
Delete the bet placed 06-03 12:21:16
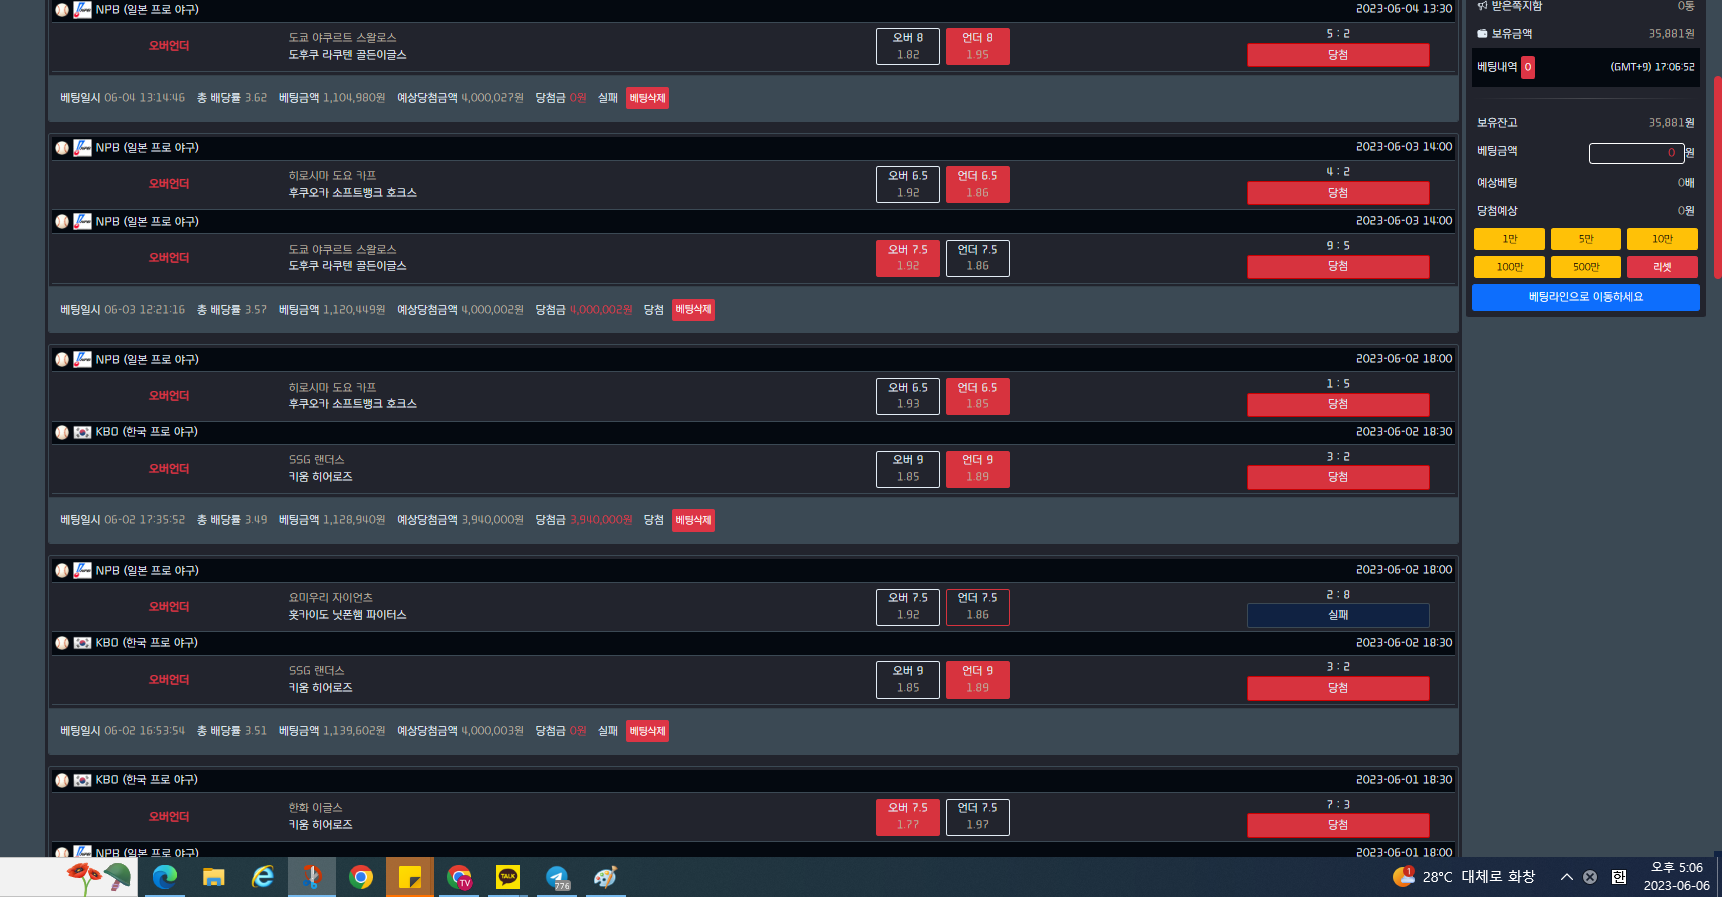tap(693, 310)
